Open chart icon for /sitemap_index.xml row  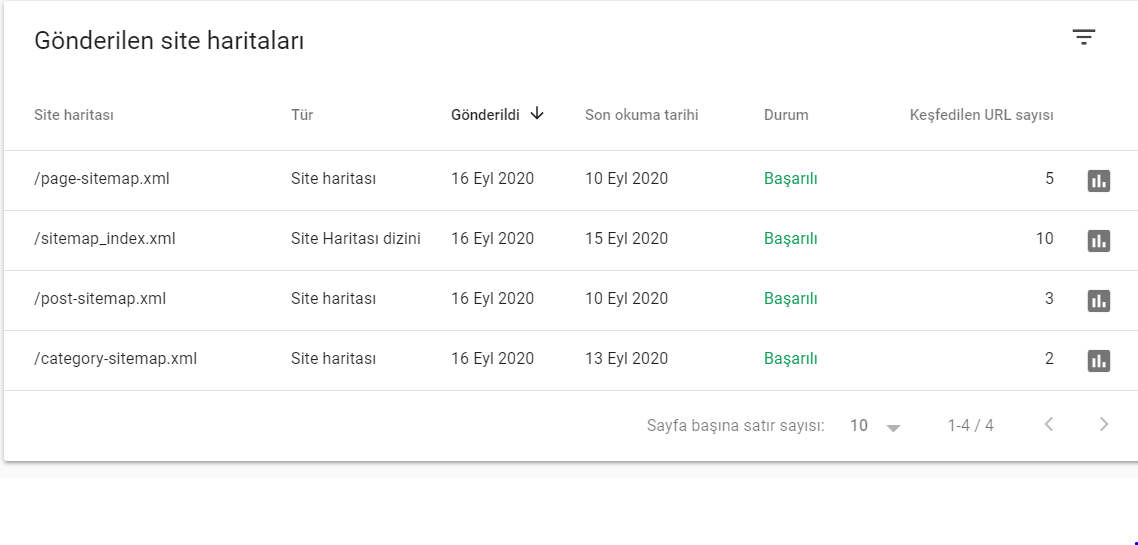tap(1099, 240)
